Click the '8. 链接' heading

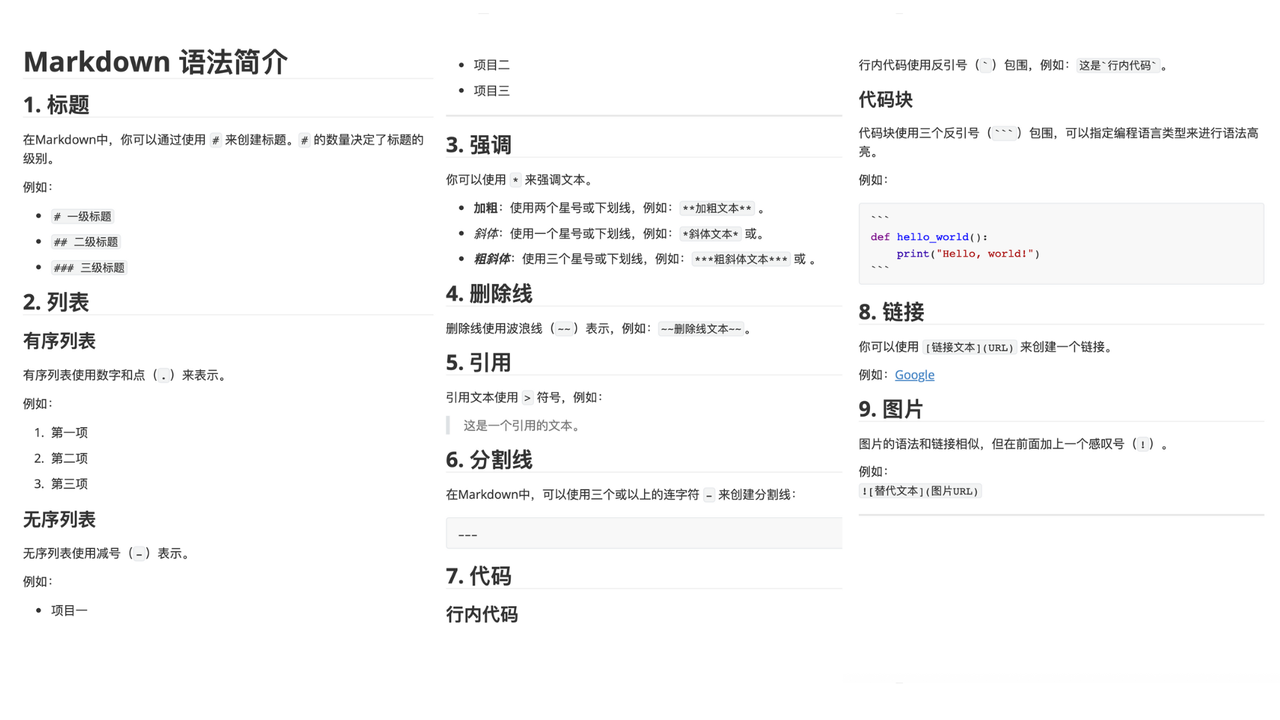[x=891, y=312]
